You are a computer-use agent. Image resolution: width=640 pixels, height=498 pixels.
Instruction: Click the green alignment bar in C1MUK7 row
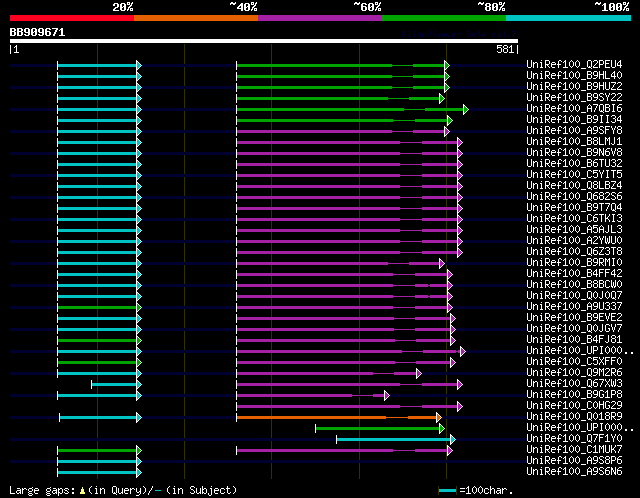[99, 451]
